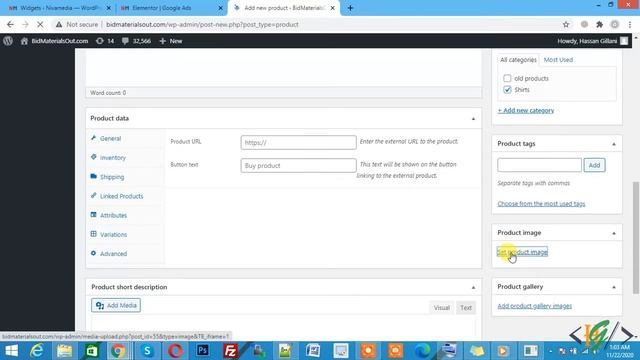Bookmark this page with the star
The width and height of the screenshot is (640, 360).
click(x=566, y=24)
